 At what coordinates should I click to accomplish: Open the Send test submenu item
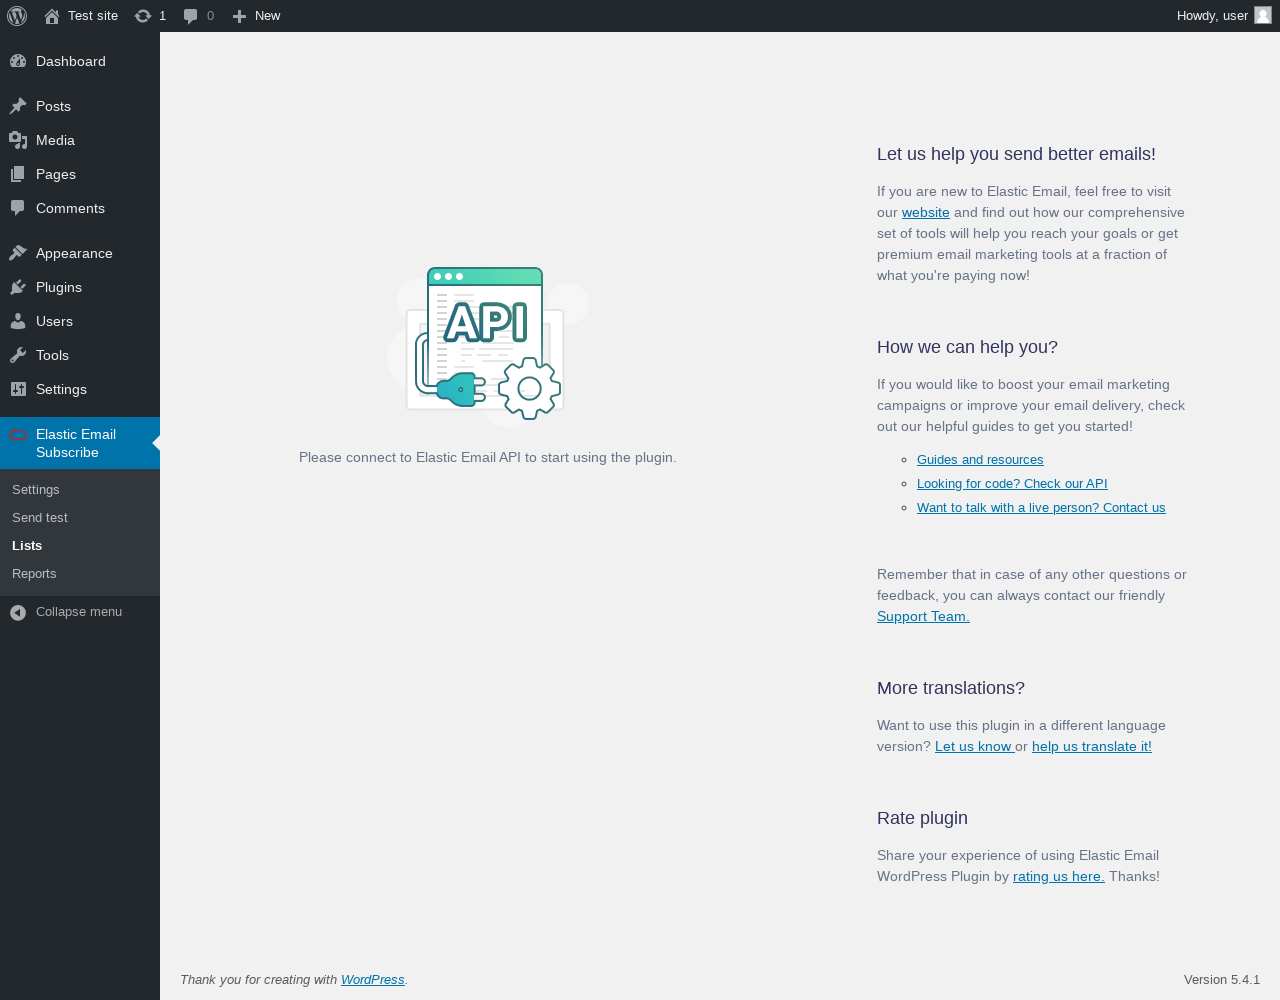pyautogui.click(x=40, y=517)
